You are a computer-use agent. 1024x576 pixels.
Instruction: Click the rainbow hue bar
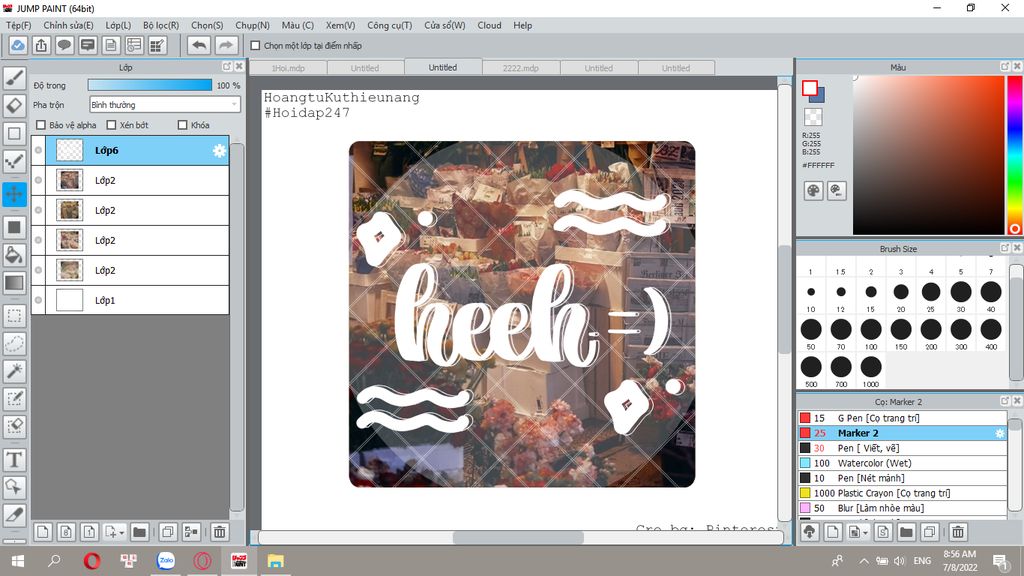[x=1014, y=155]
